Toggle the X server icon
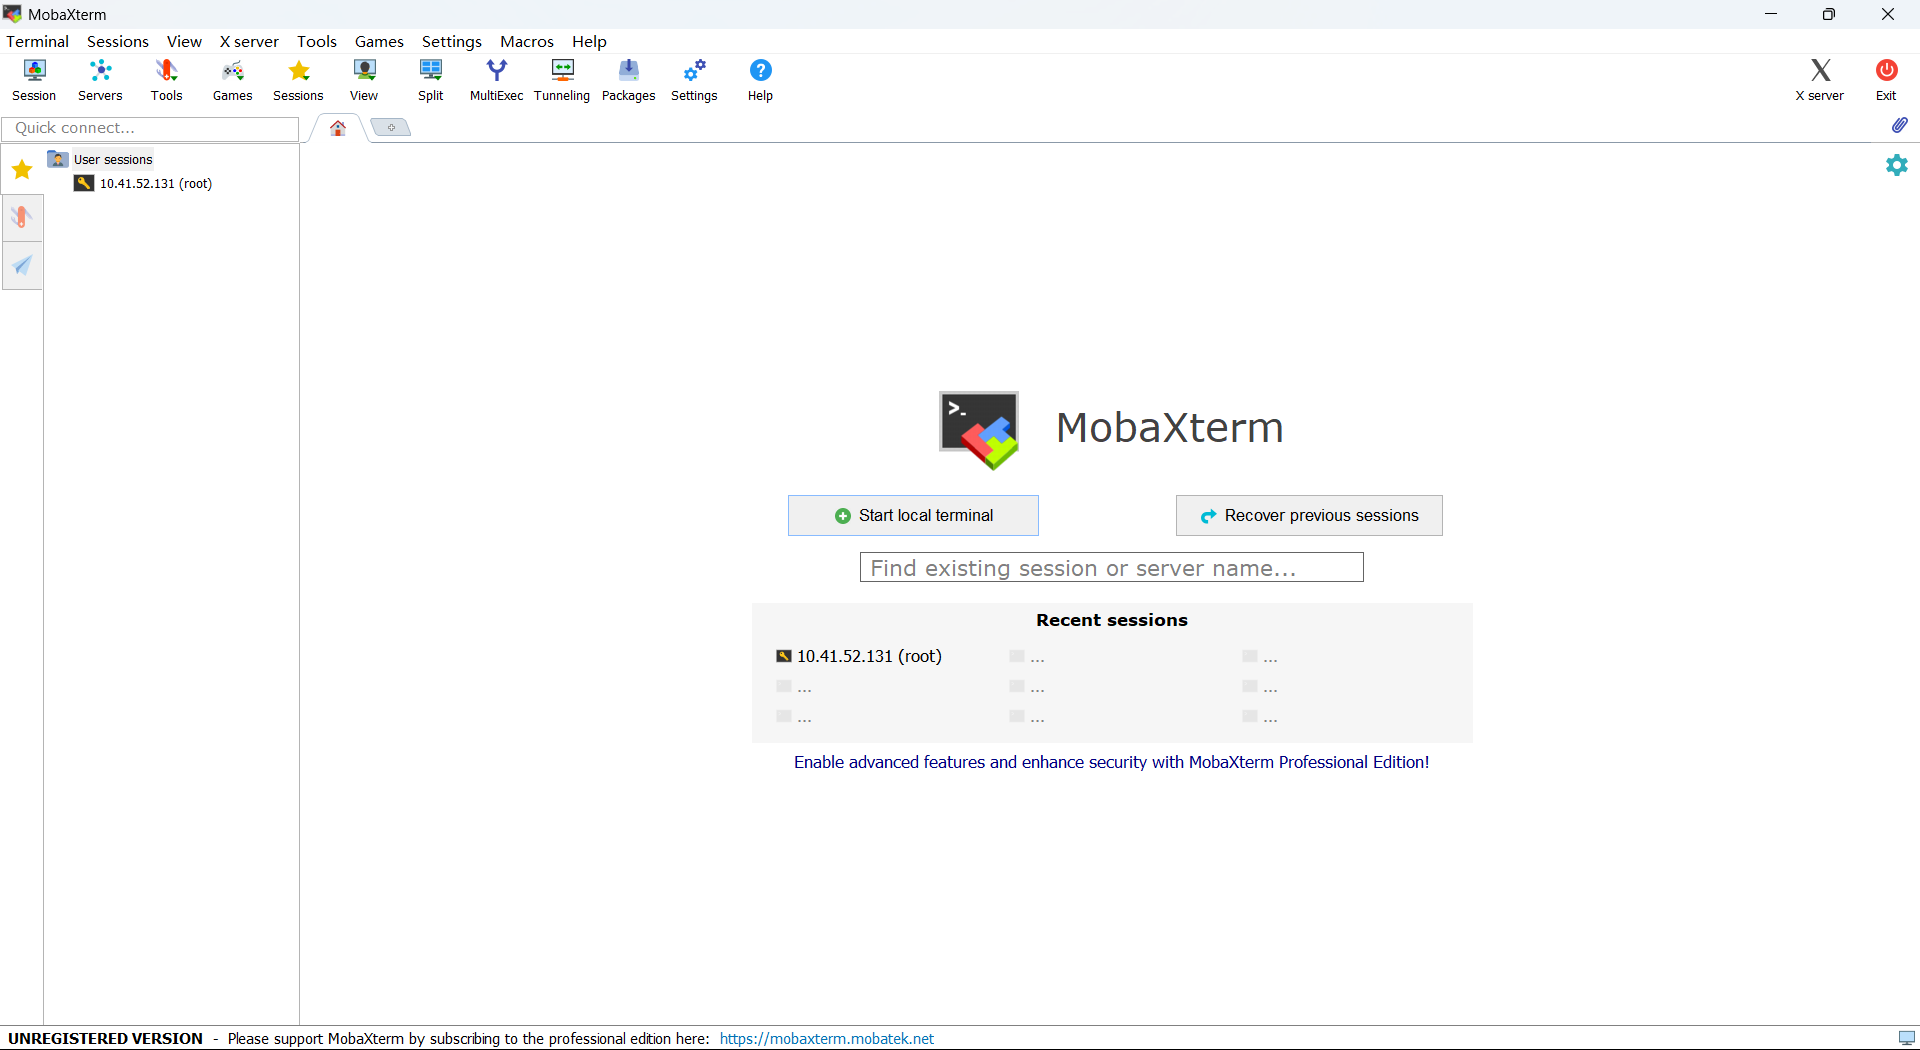The image size is (1920, 1050). click(1820, 80)
